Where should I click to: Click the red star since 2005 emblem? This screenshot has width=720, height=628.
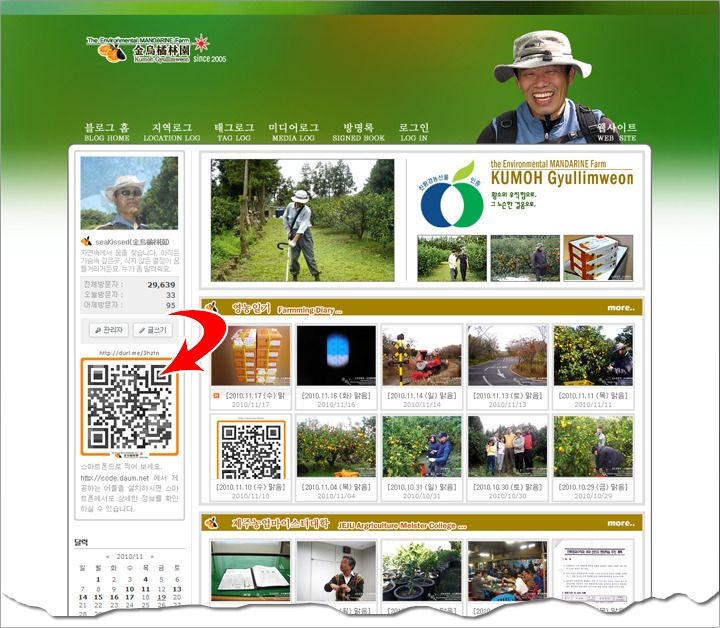(209, 48)
